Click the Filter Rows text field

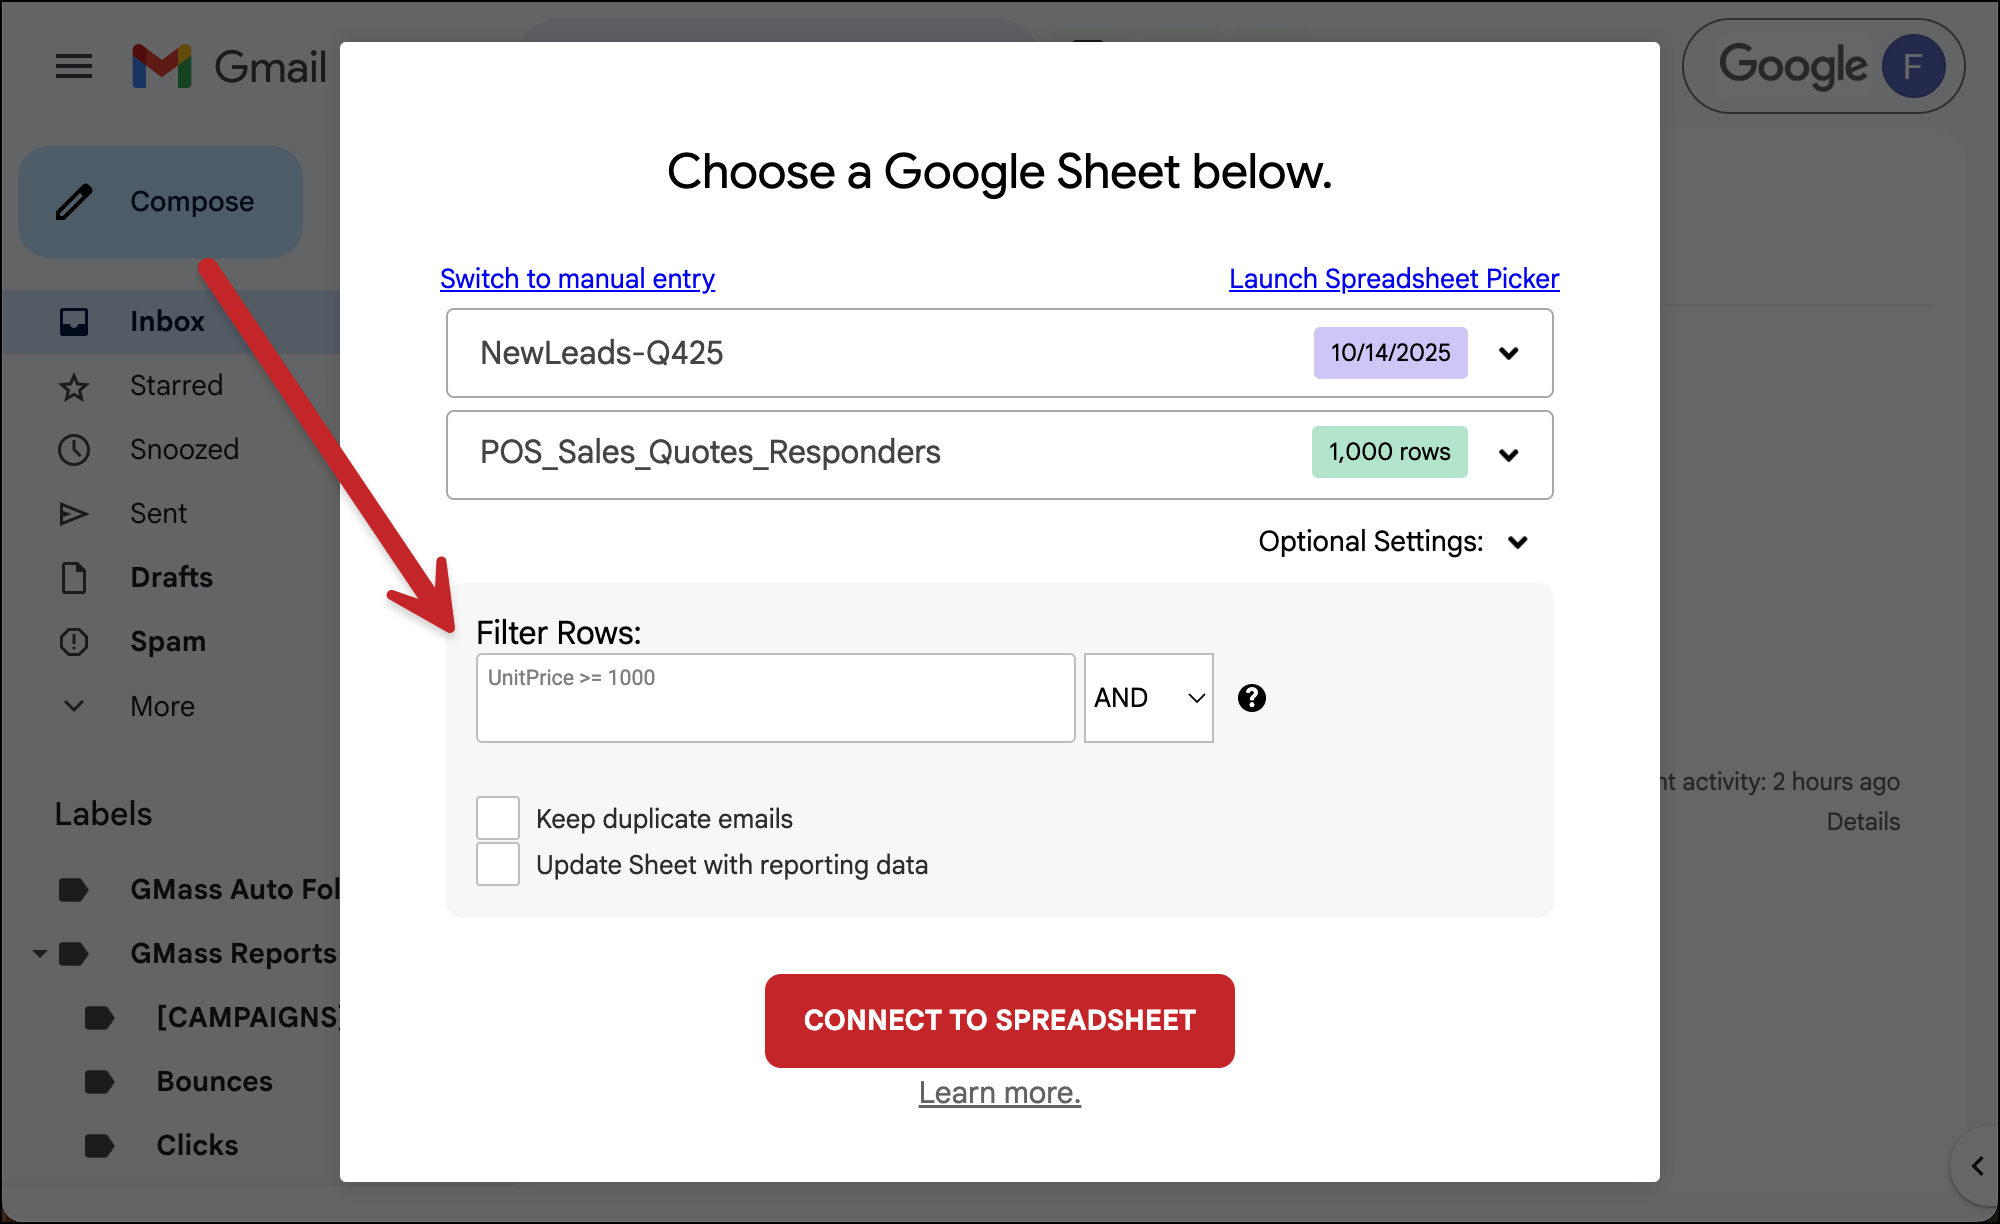(x=775, y=698)
